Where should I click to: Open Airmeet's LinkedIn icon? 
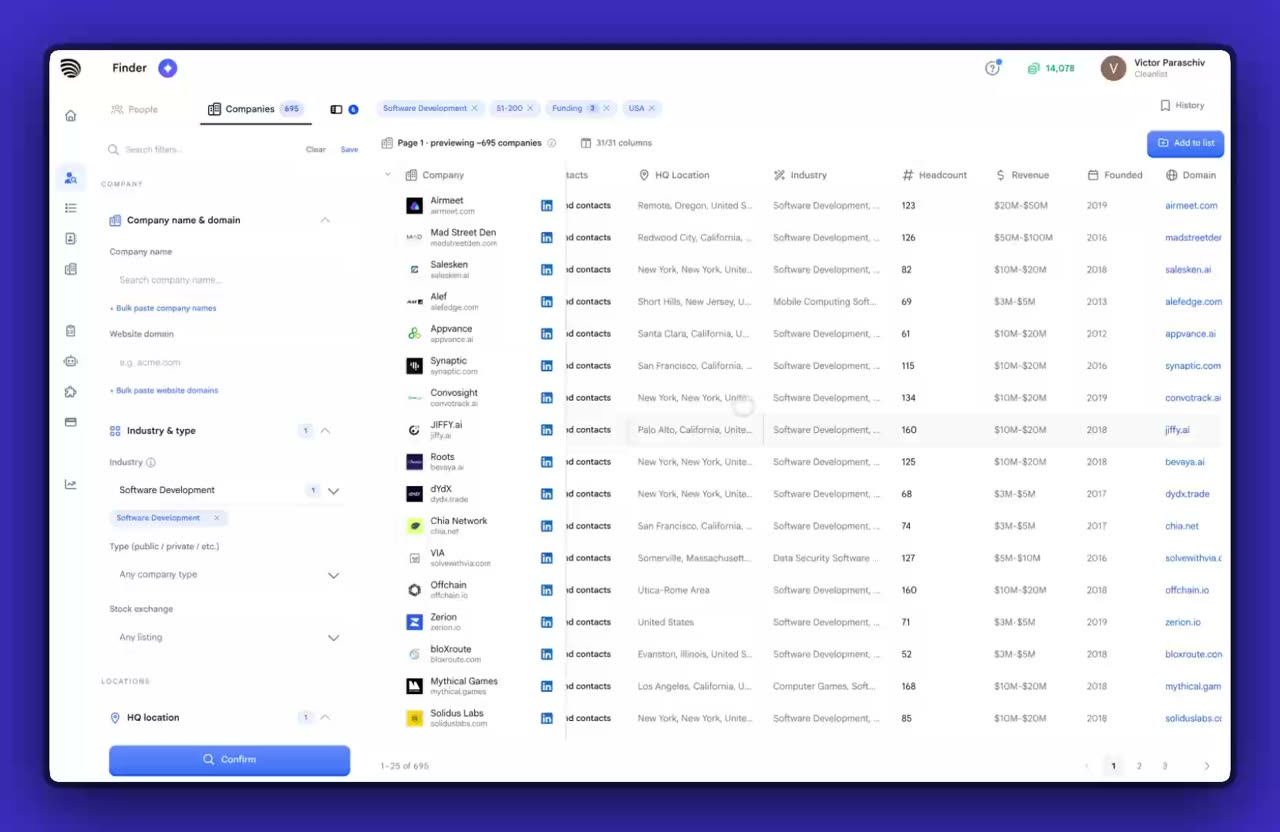(x=547, y=205)
